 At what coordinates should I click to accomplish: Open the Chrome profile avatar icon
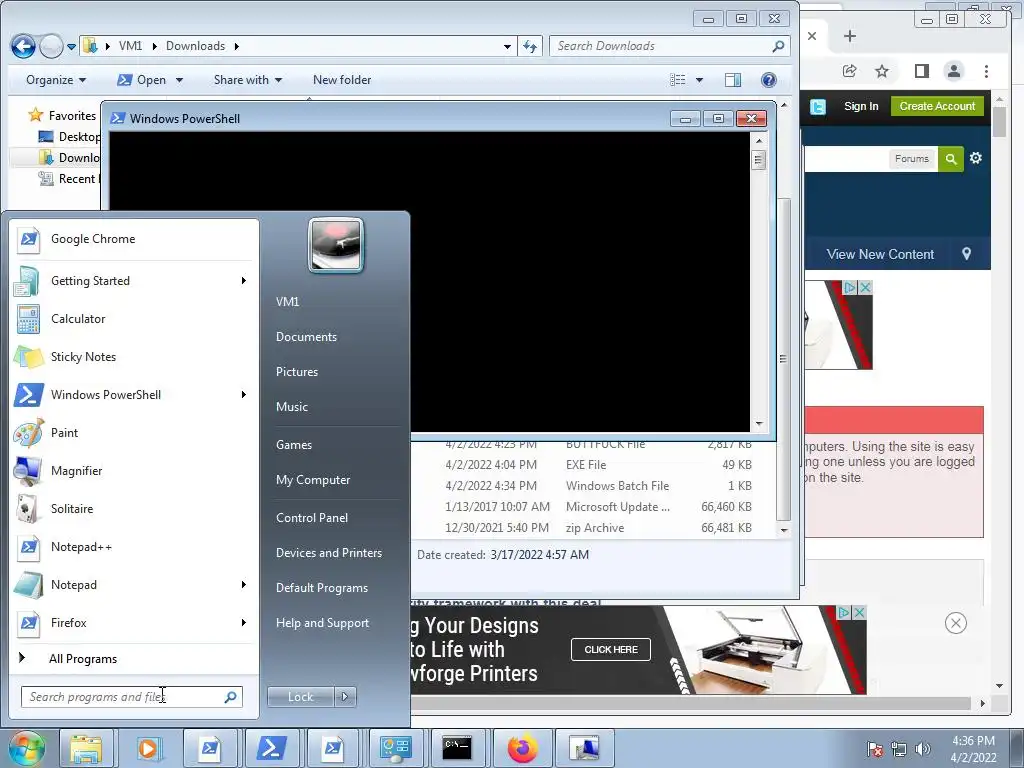coord(954,71)
